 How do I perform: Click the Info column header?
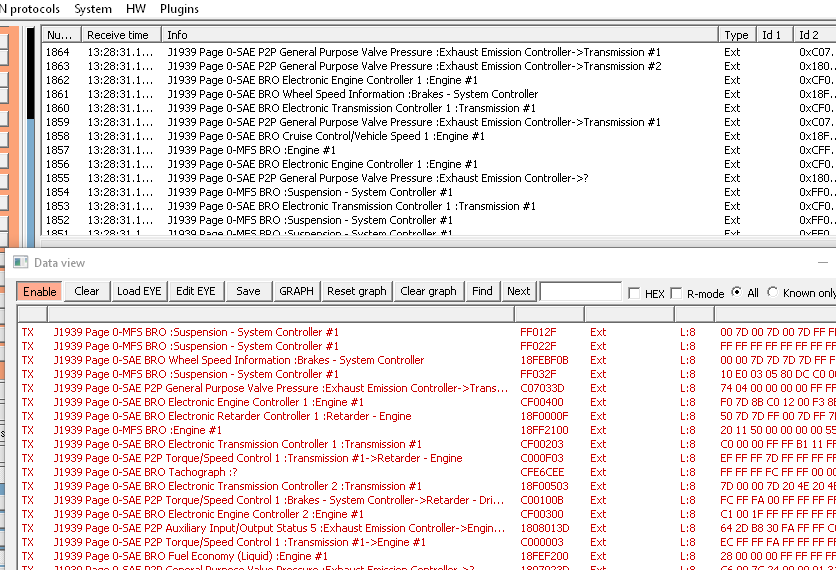(440, 35)
